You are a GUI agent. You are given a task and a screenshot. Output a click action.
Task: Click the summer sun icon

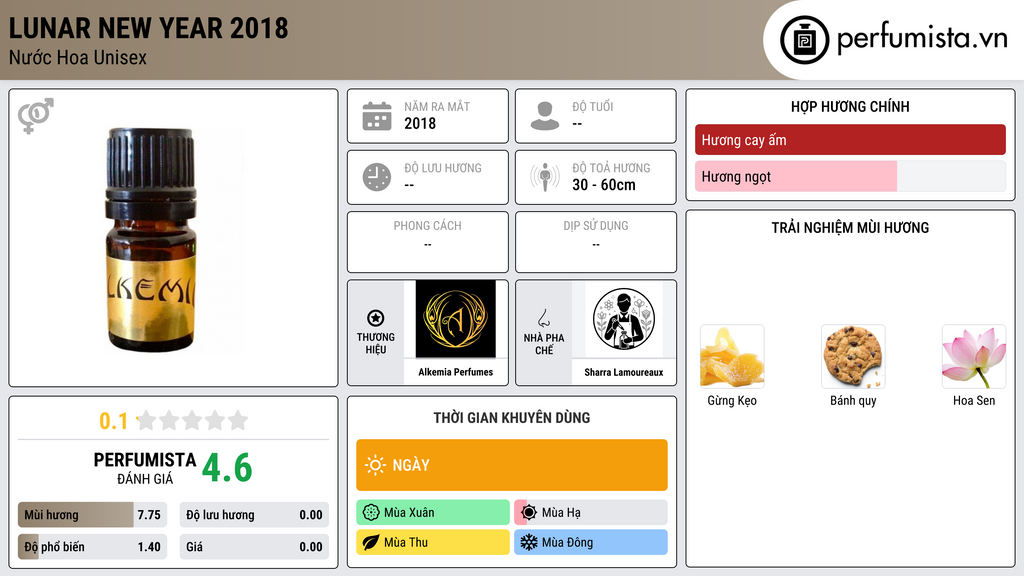pyautogui.click(x=529, y=513)
